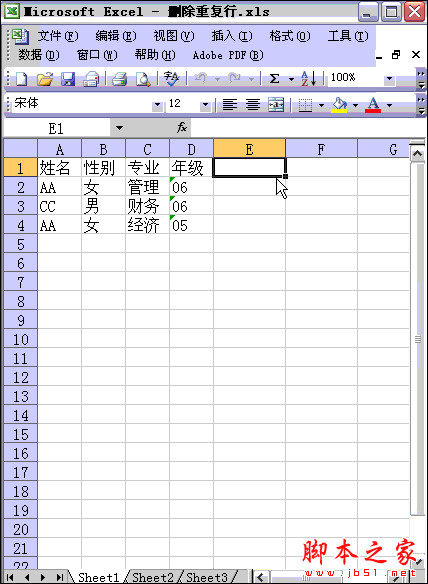This screenshot has width=428, height=584.
Task: Click the last-sheet navigation arrow
Action: pyautogui.click(x=60, y=577)
